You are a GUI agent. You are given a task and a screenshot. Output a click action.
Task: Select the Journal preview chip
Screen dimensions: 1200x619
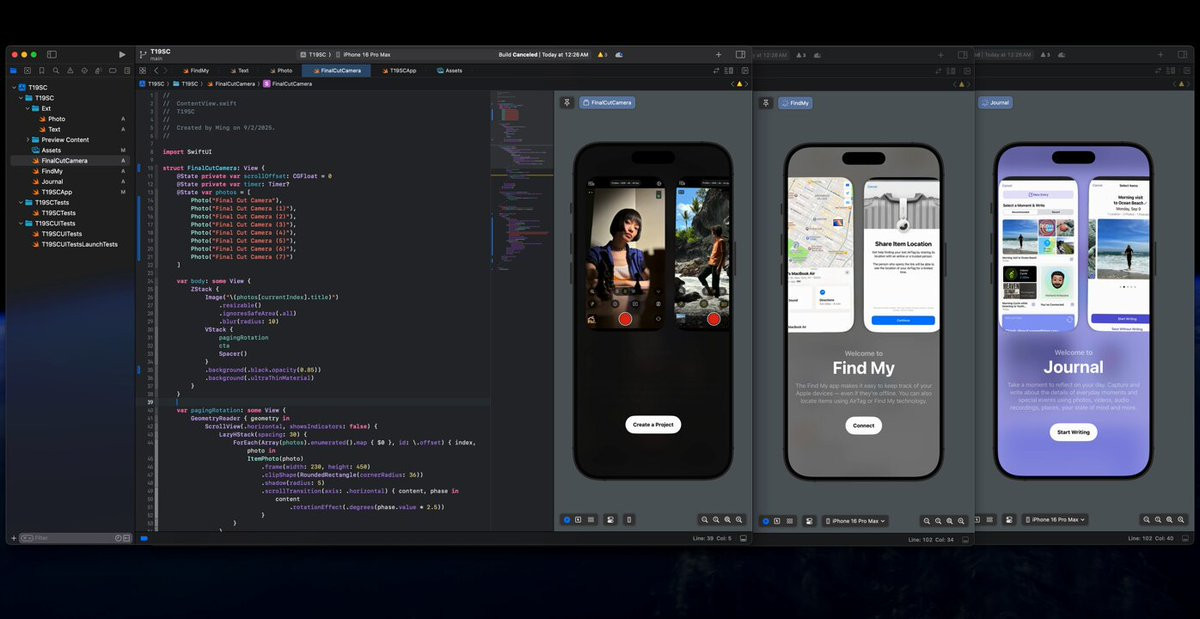point(996,102)
